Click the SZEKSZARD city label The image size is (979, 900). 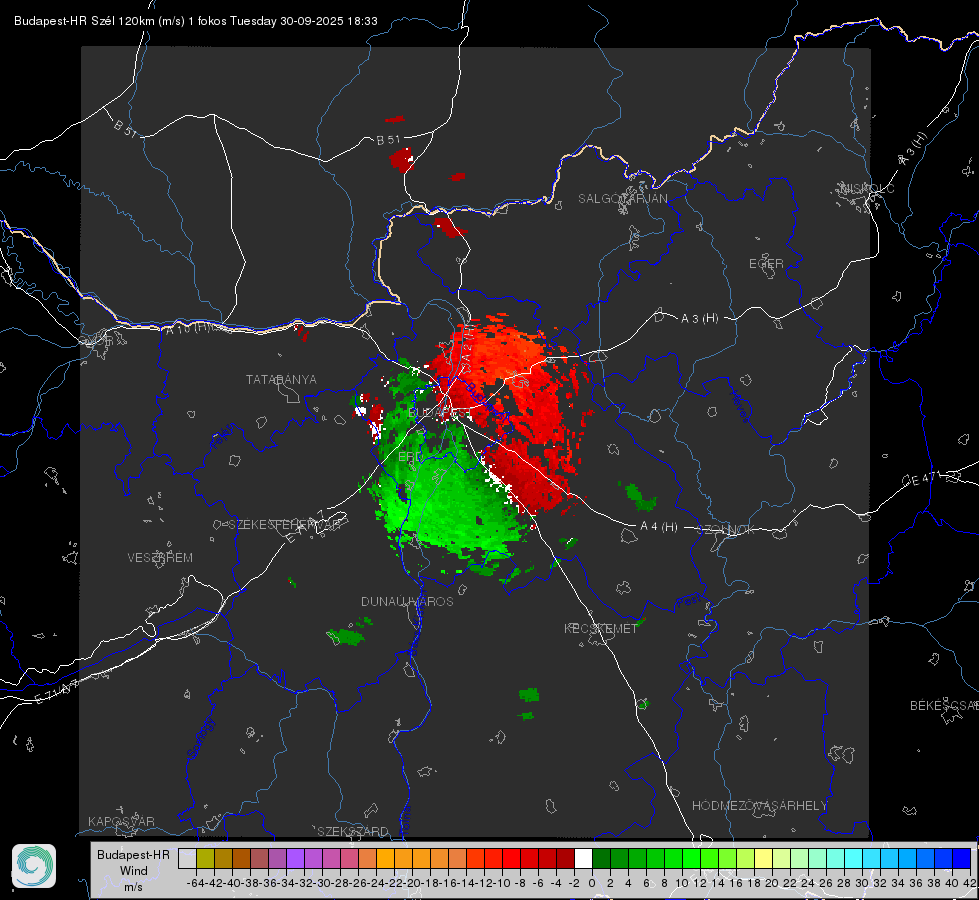[353, 831]
